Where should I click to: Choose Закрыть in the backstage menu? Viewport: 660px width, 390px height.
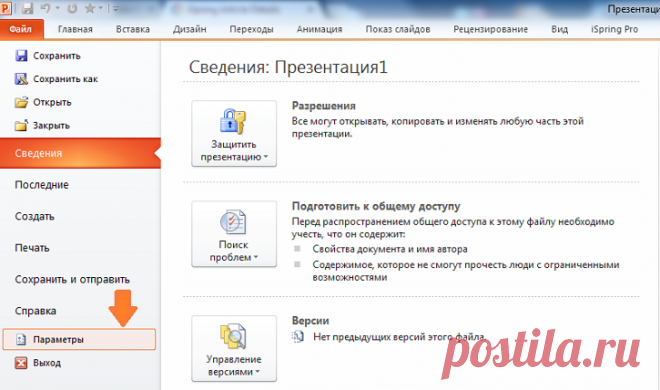tap(51, 126)
